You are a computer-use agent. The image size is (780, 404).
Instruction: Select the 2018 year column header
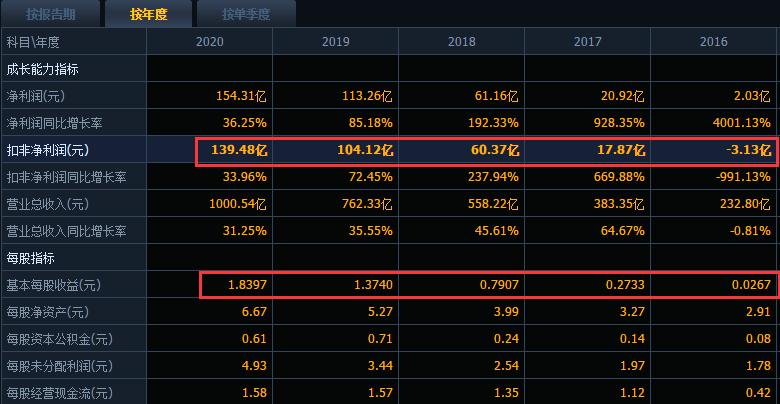[x=462, y=42]
